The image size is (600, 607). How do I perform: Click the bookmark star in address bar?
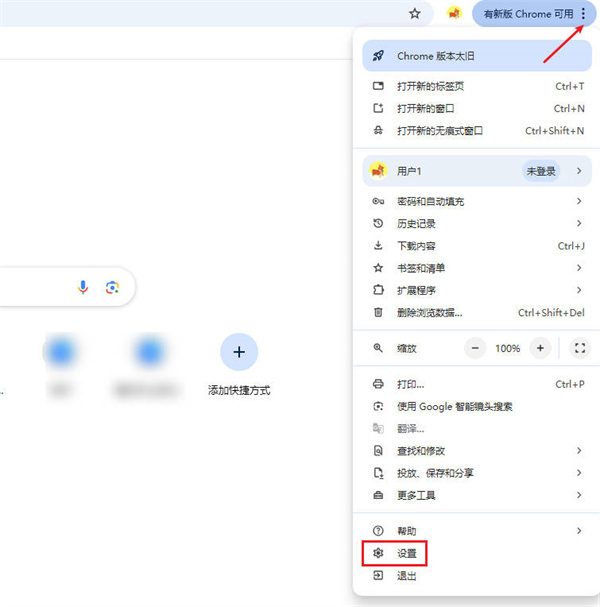click(415, 14)
